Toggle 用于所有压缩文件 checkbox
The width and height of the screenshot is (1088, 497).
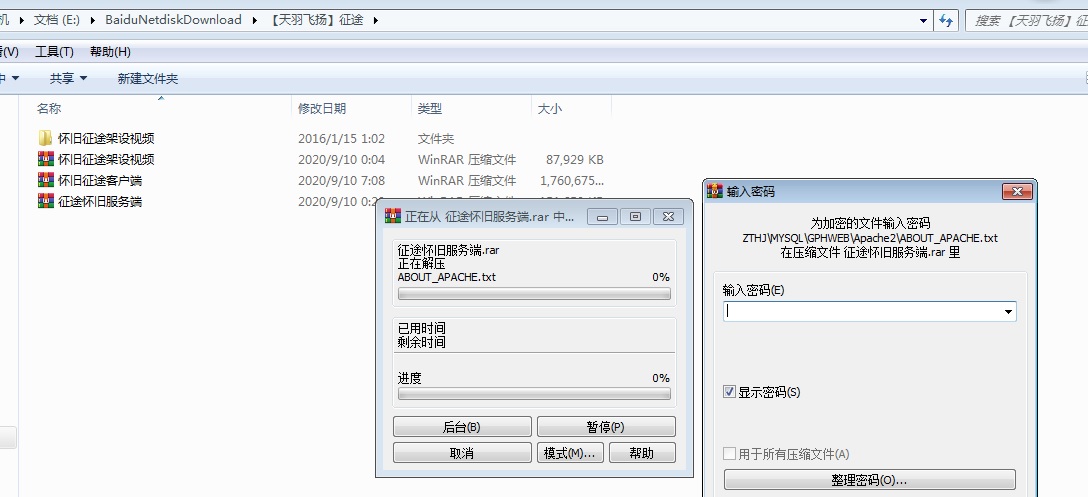pos(729,453)
